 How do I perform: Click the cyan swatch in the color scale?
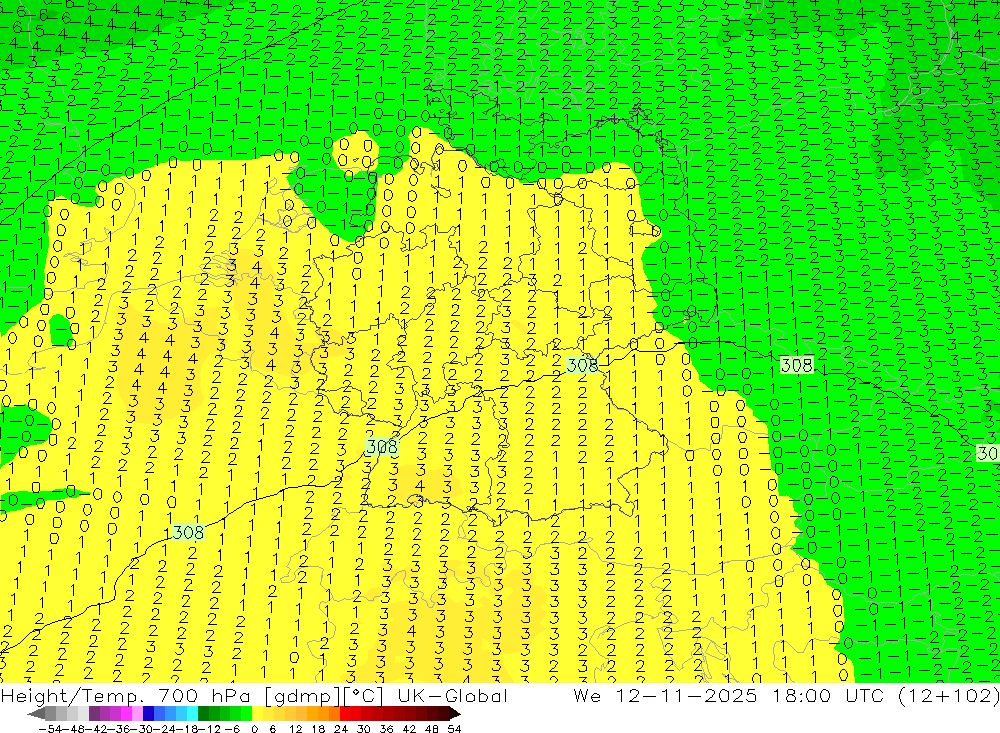point(192,714)
